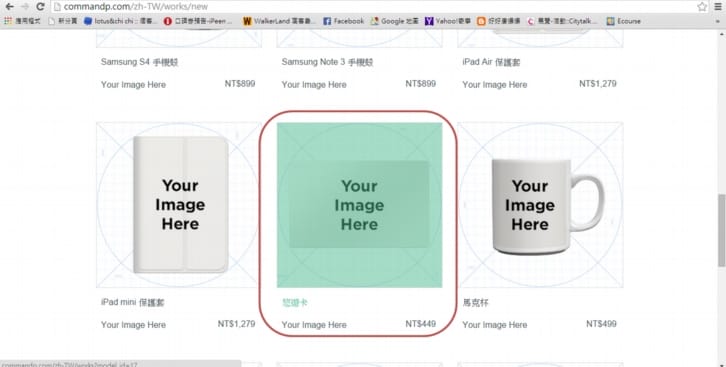Image resolution: width=726 pixels, height=367 pixels.
Task: Click the browser forward arrow
Action: [25, 6]
